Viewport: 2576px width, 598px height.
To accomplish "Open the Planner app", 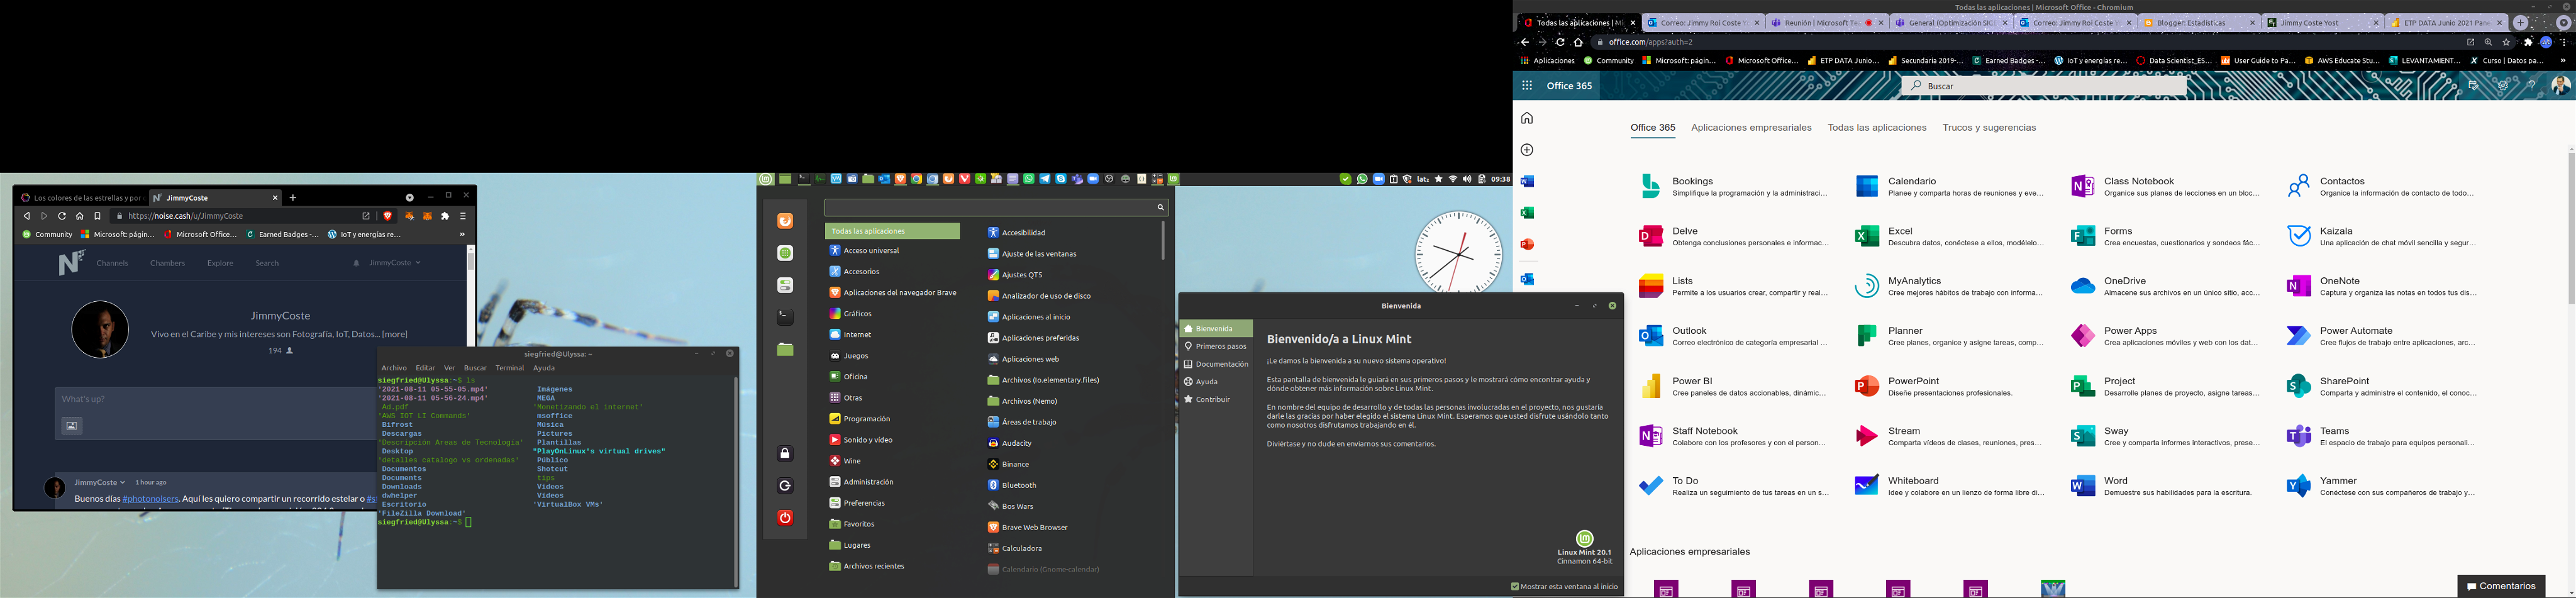I will pyautogui.click(x=1949, y=336).
